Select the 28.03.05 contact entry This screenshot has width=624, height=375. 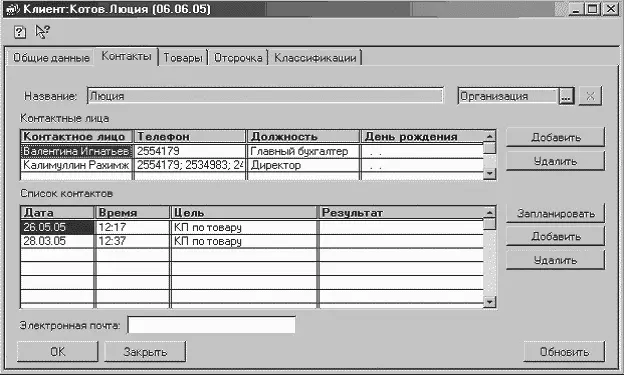tap(252, 241)
